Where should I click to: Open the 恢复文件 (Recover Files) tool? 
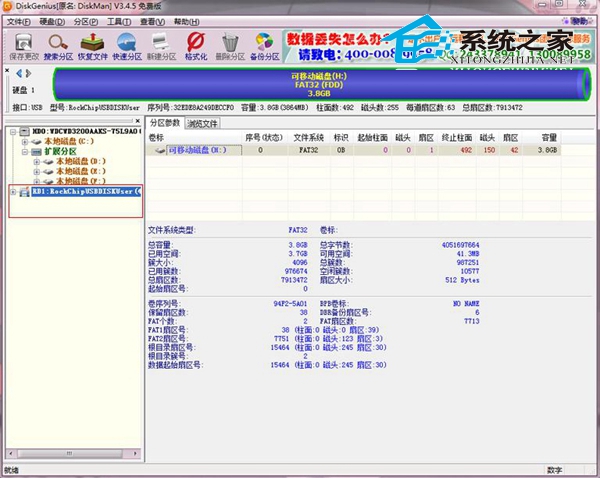tap(93, 45)
